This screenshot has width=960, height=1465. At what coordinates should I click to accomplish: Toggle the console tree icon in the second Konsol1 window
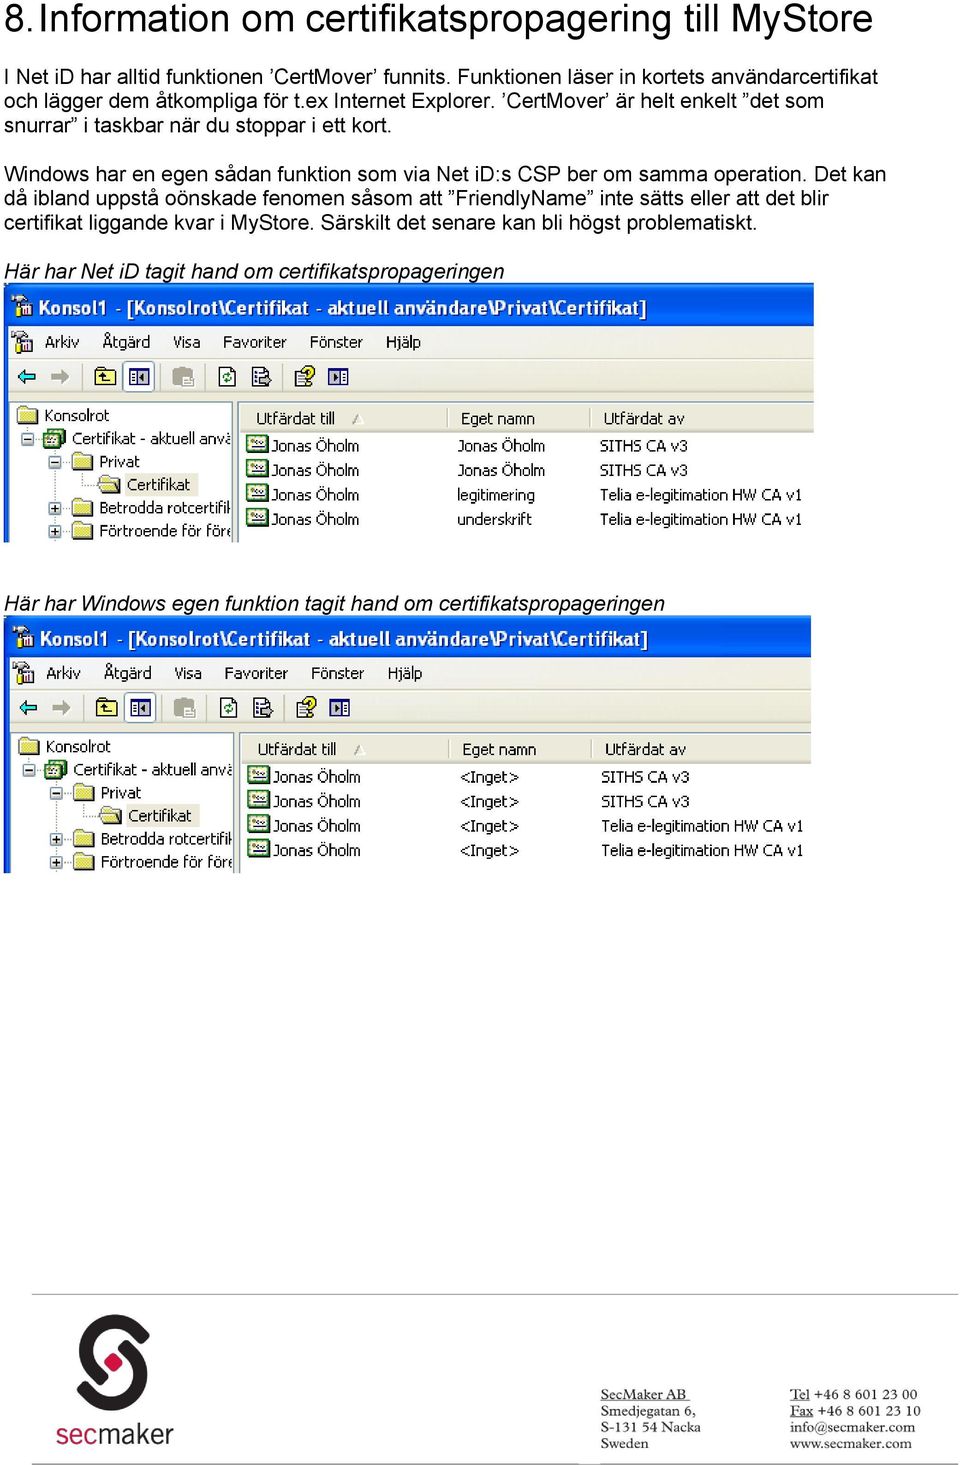coord(140,708)
